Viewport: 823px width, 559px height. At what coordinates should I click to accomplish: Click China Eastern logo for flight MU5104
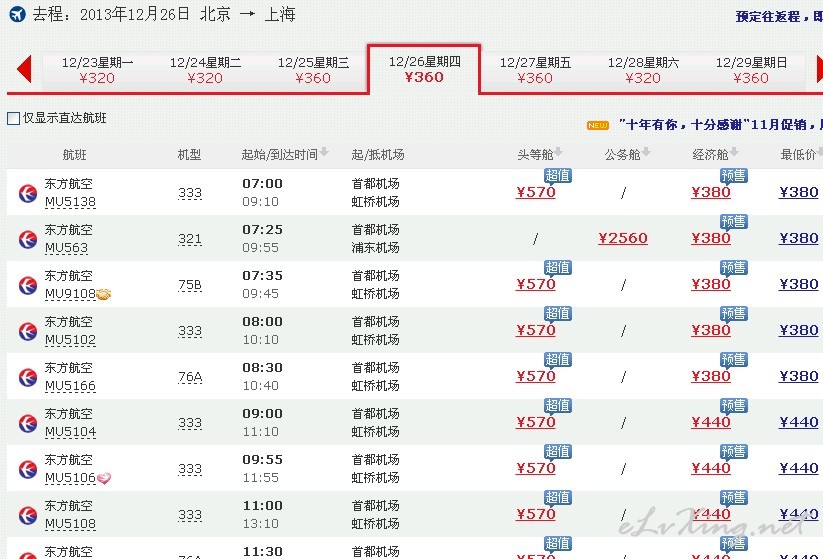tap(28, 423)
